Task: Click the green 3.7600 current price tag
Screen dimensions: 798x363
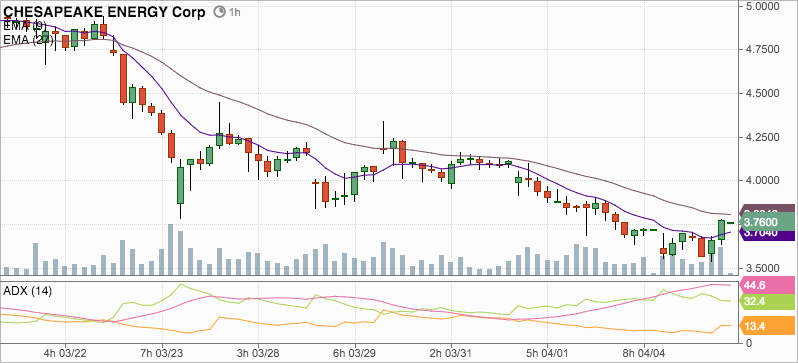Action: tap(767, 222)
